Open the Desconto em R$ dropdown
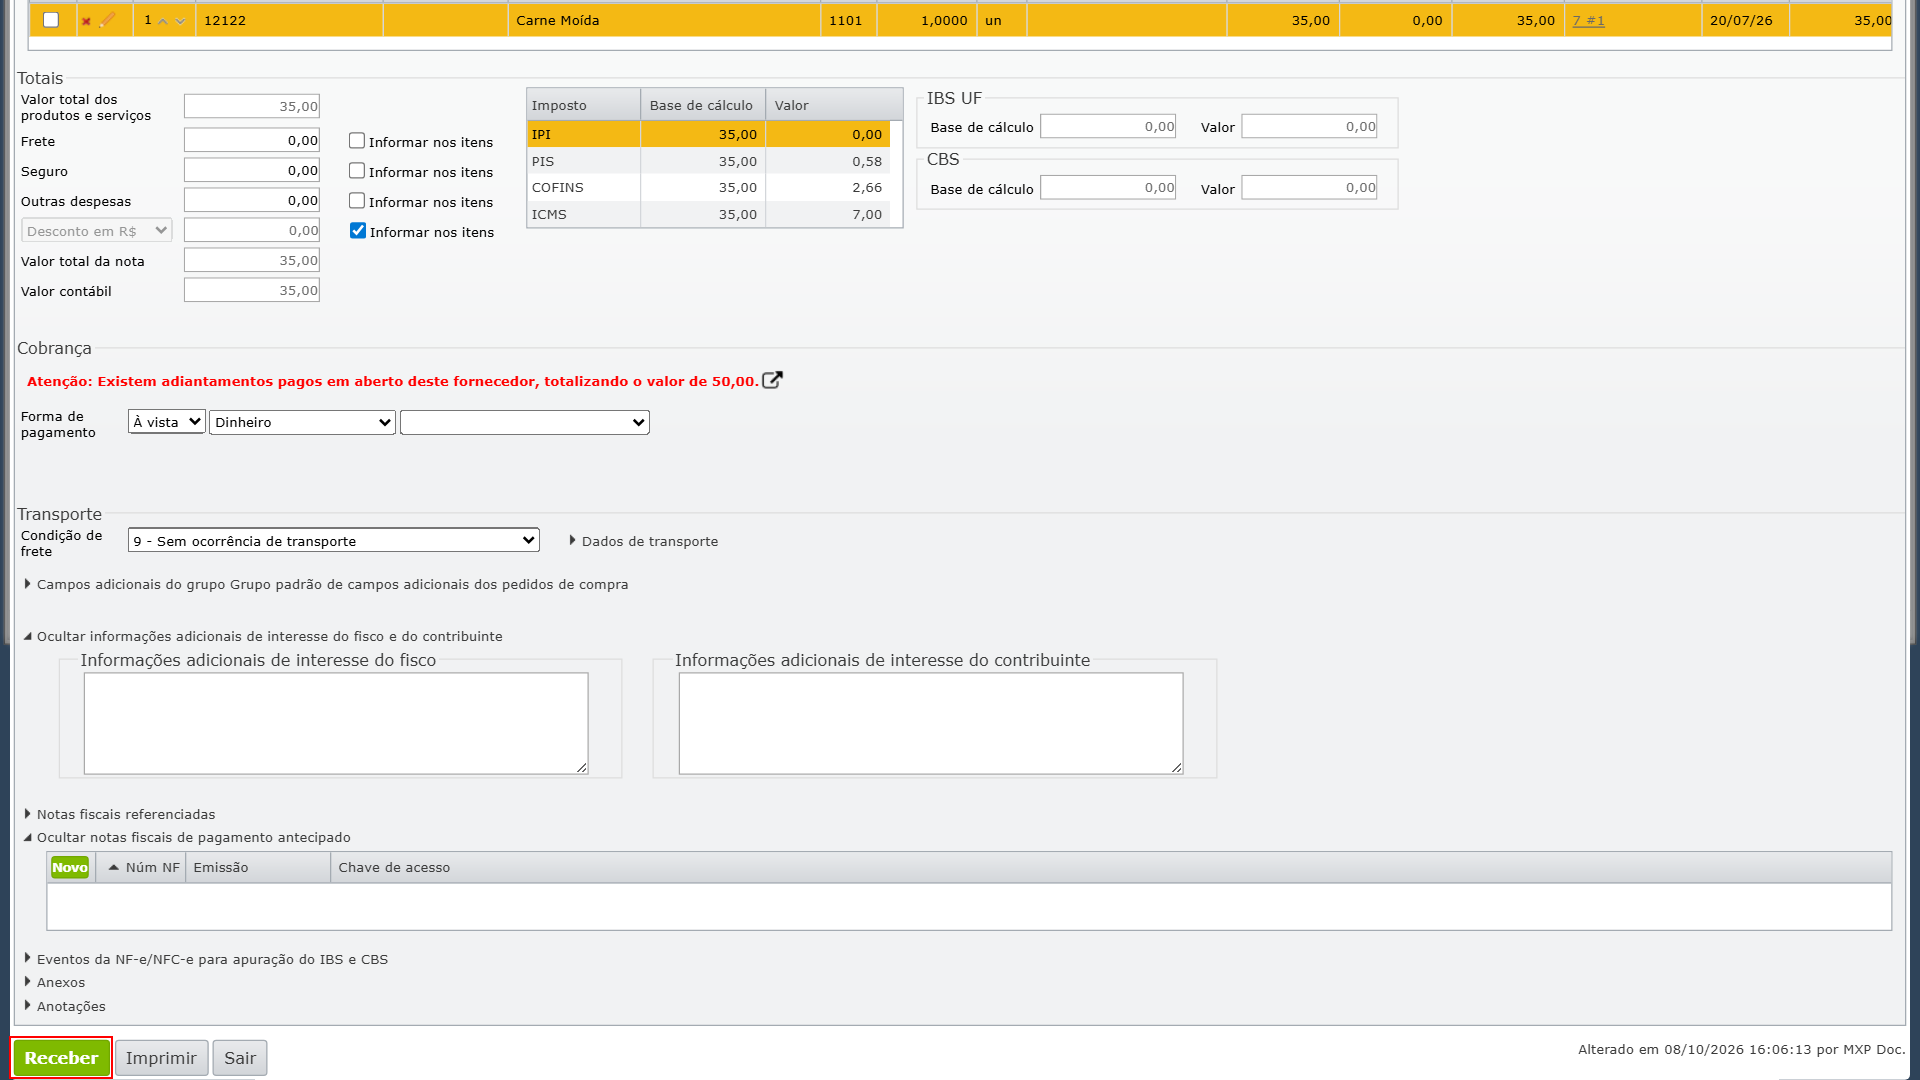This screenshot has height=1080, width=1920. 97,231
